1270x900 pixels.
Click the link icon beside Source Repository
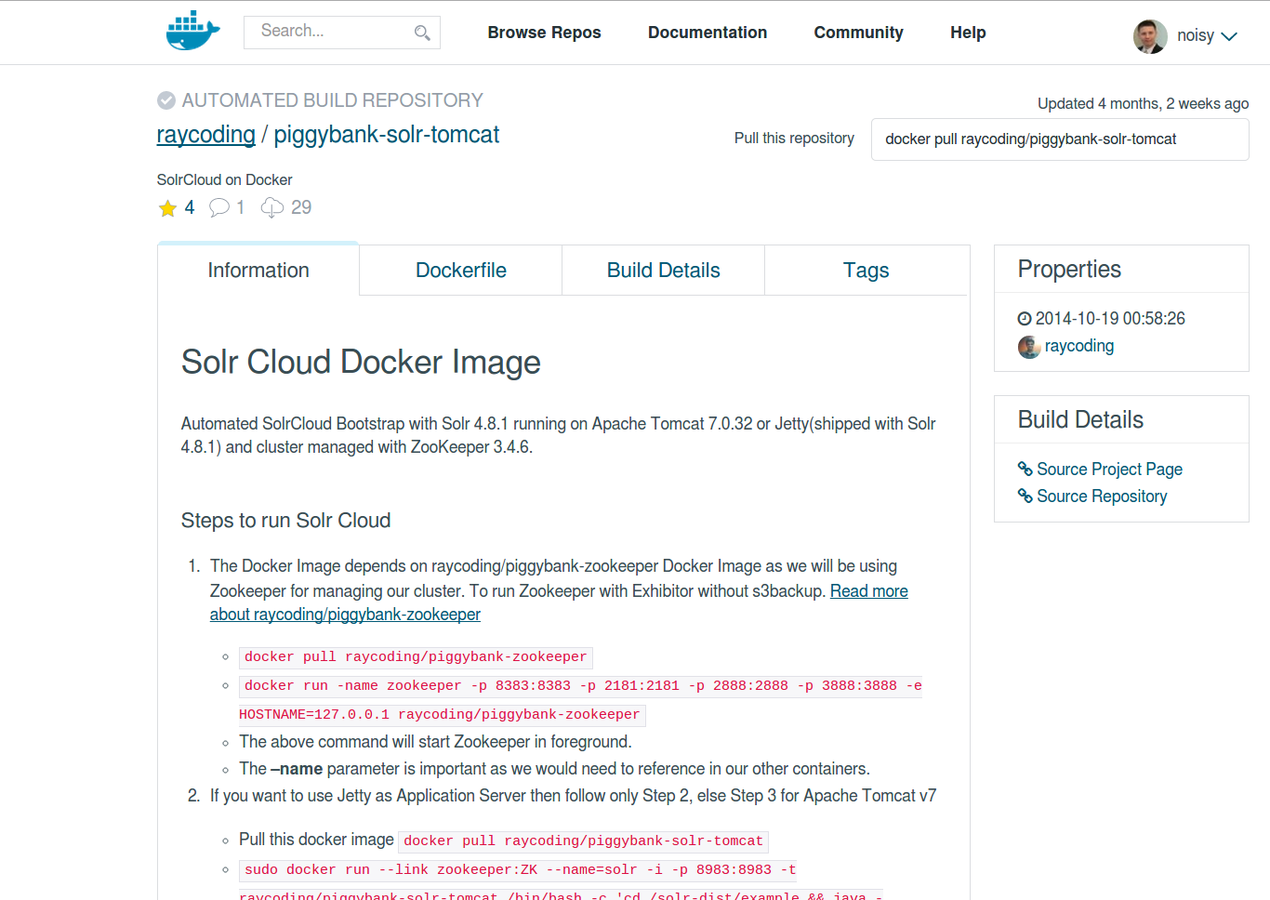(1025, 496)
